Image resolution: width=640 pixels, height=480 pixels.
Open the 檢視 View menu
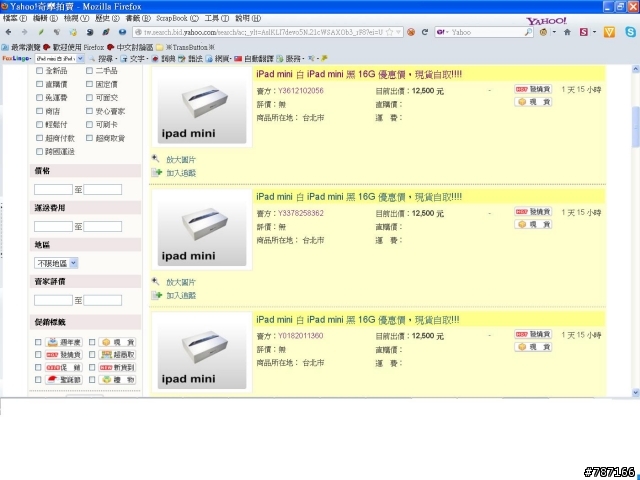(x=76, y=18)
